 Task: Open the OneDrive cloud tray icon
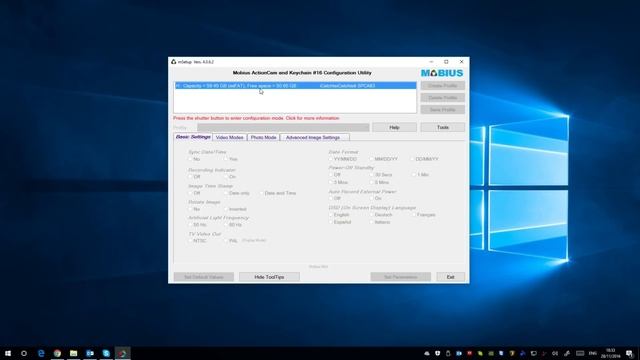(x=427, y=353)
